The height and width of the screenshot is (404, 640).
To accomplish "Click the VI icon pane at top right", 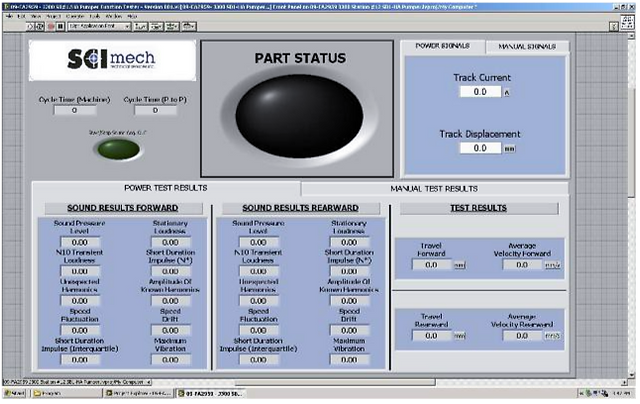I will click(628, 22).
